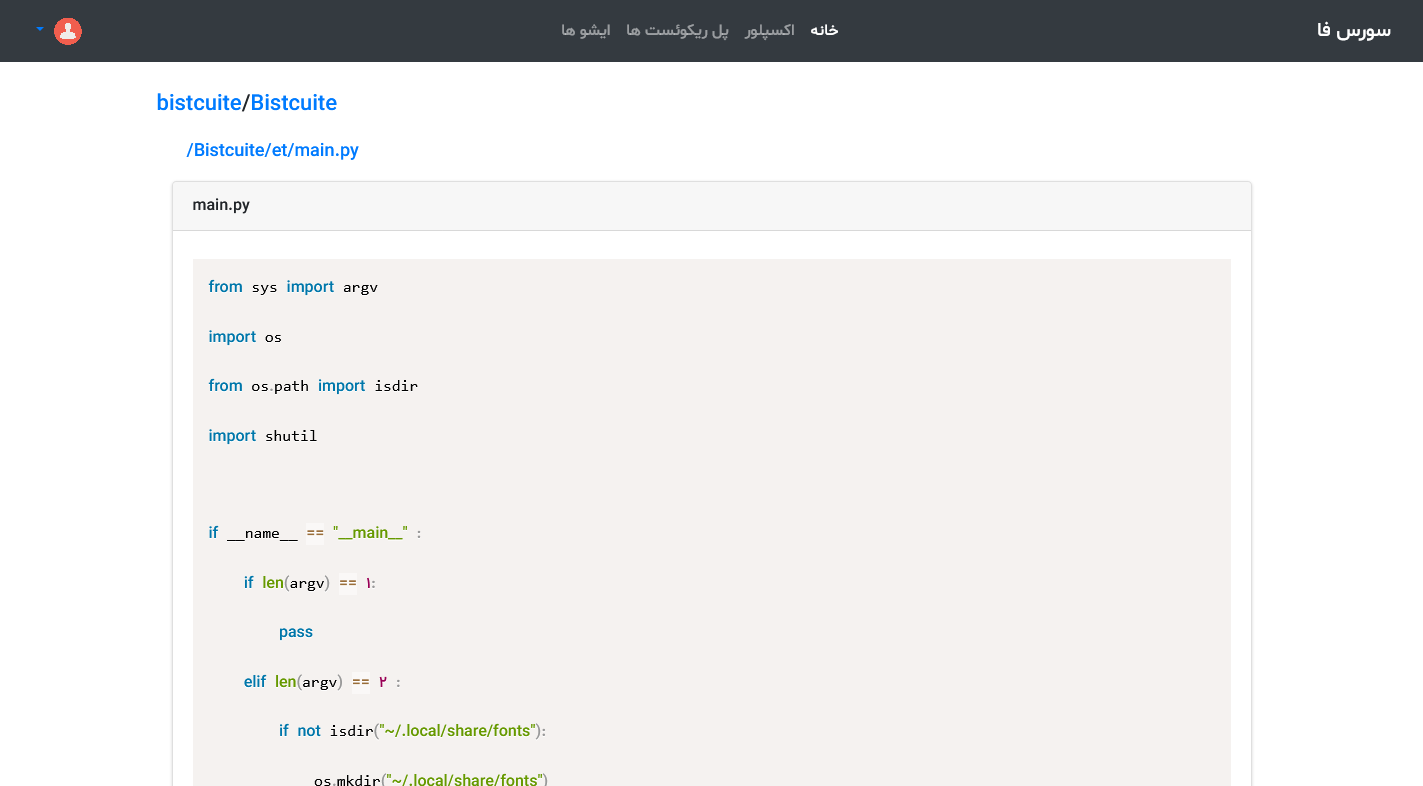Click the main.py file header
This screenshot has height=786, width=1423.
click(712, 206)
